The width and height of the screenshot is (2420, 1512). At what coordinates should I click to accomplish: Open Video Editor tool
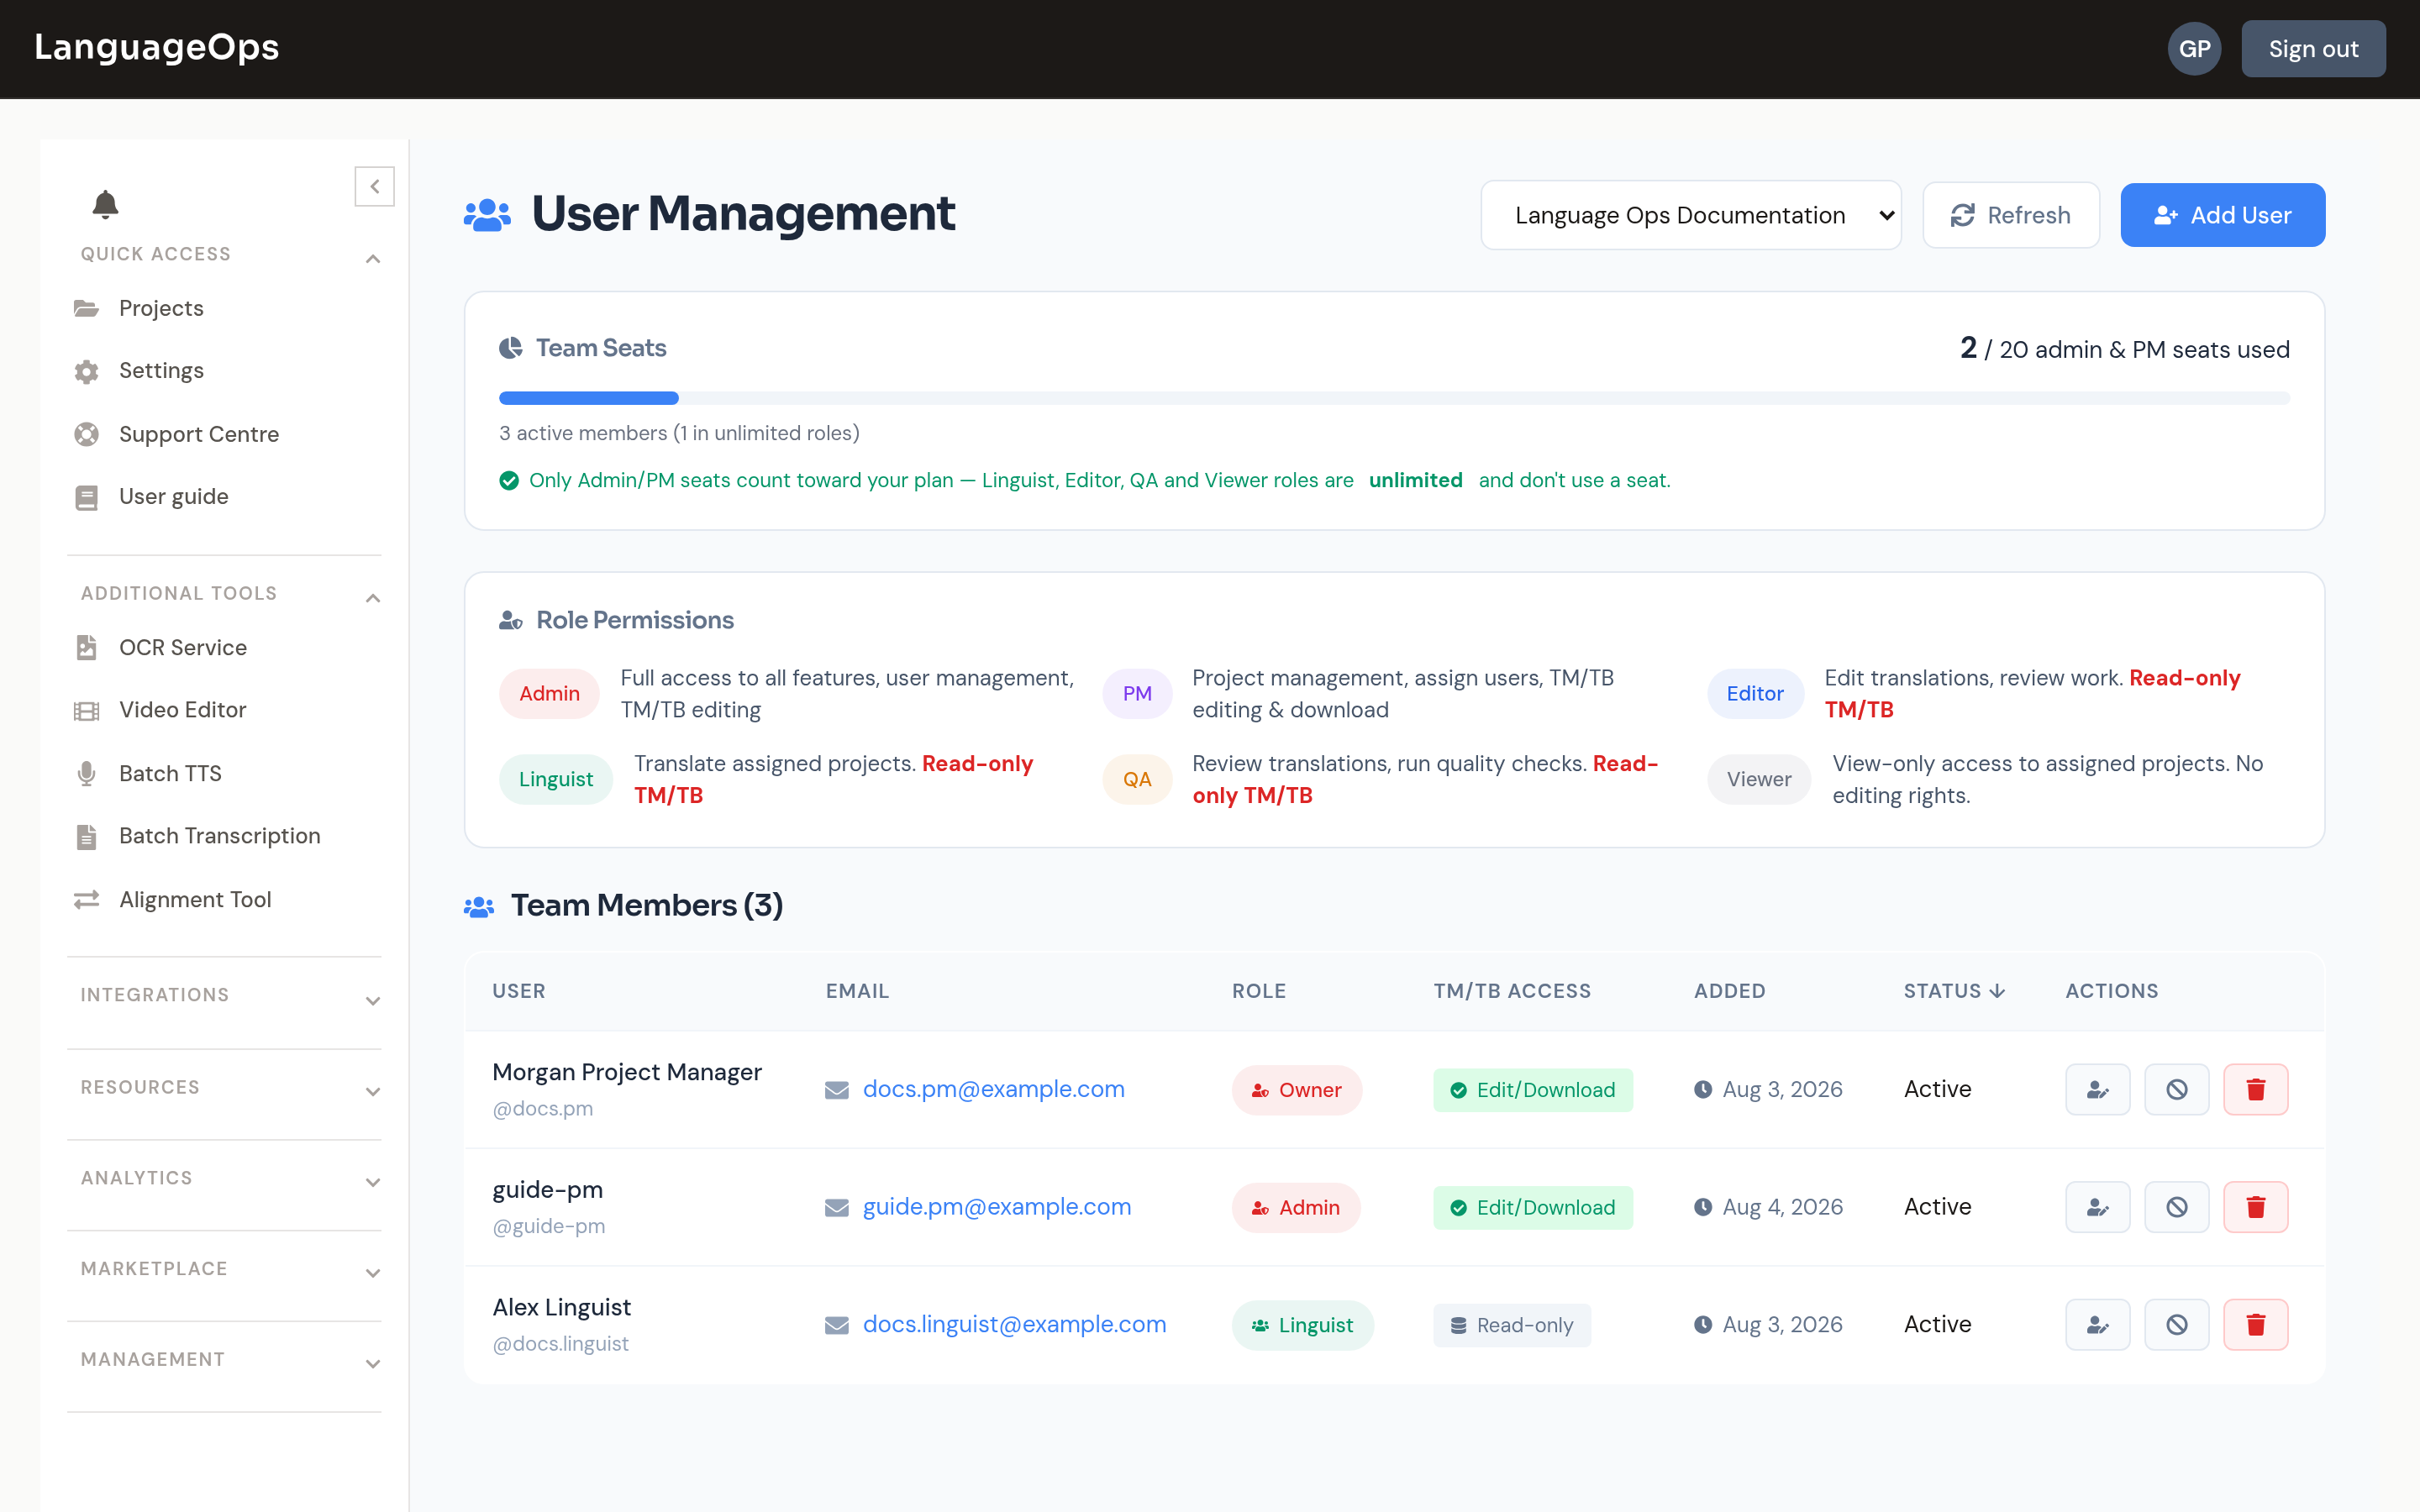182,710
